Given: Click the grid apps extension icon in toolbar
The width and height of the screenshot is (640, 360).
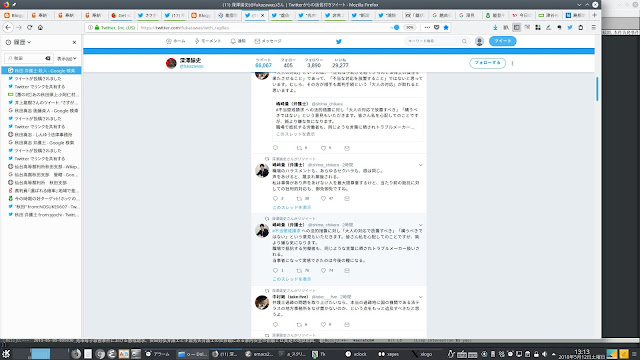Looking at the screenshot, I should click(538, 27).
